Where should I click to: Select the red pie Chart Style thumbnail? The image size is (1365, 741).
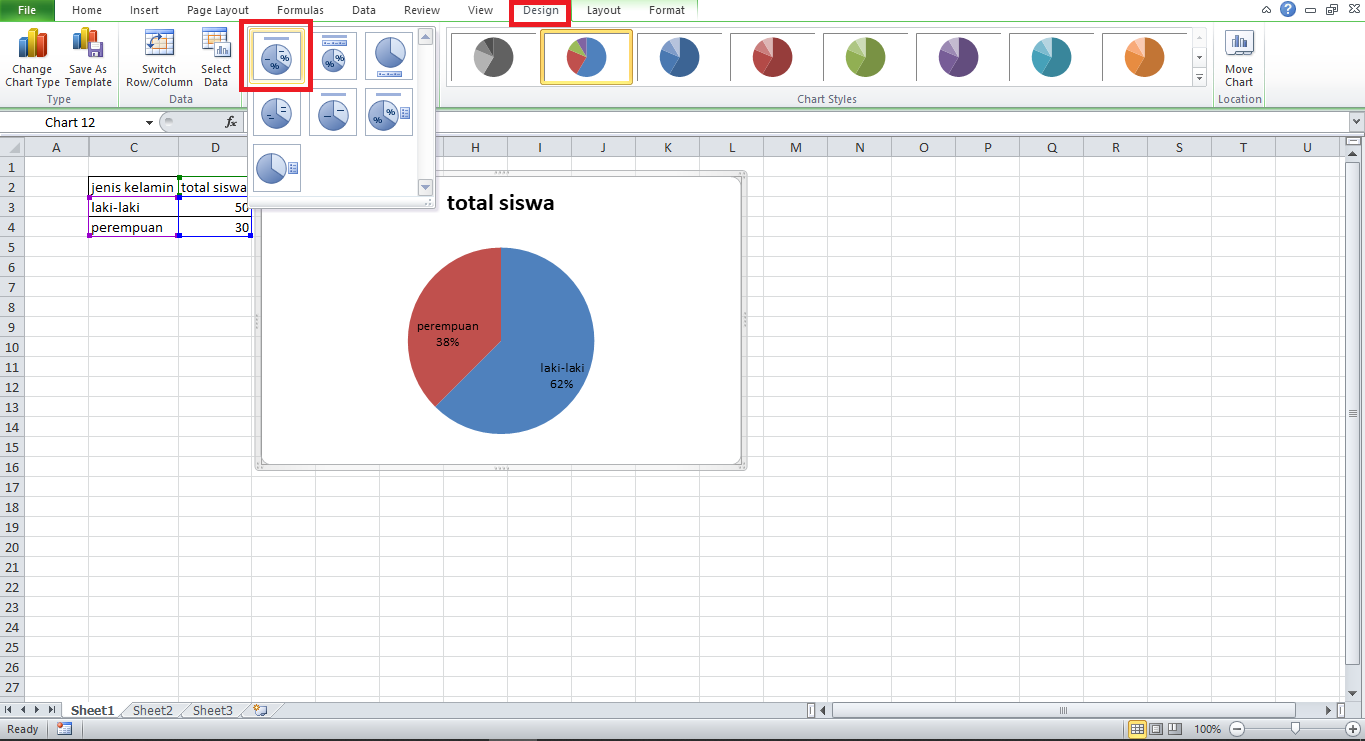point(773,57)
